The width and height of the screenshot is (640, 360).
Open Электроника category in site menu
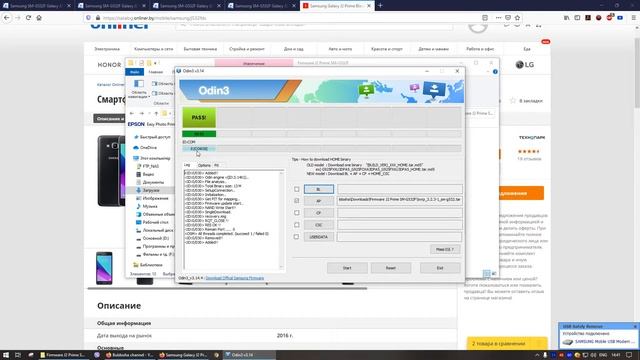[x=107, y=49]
